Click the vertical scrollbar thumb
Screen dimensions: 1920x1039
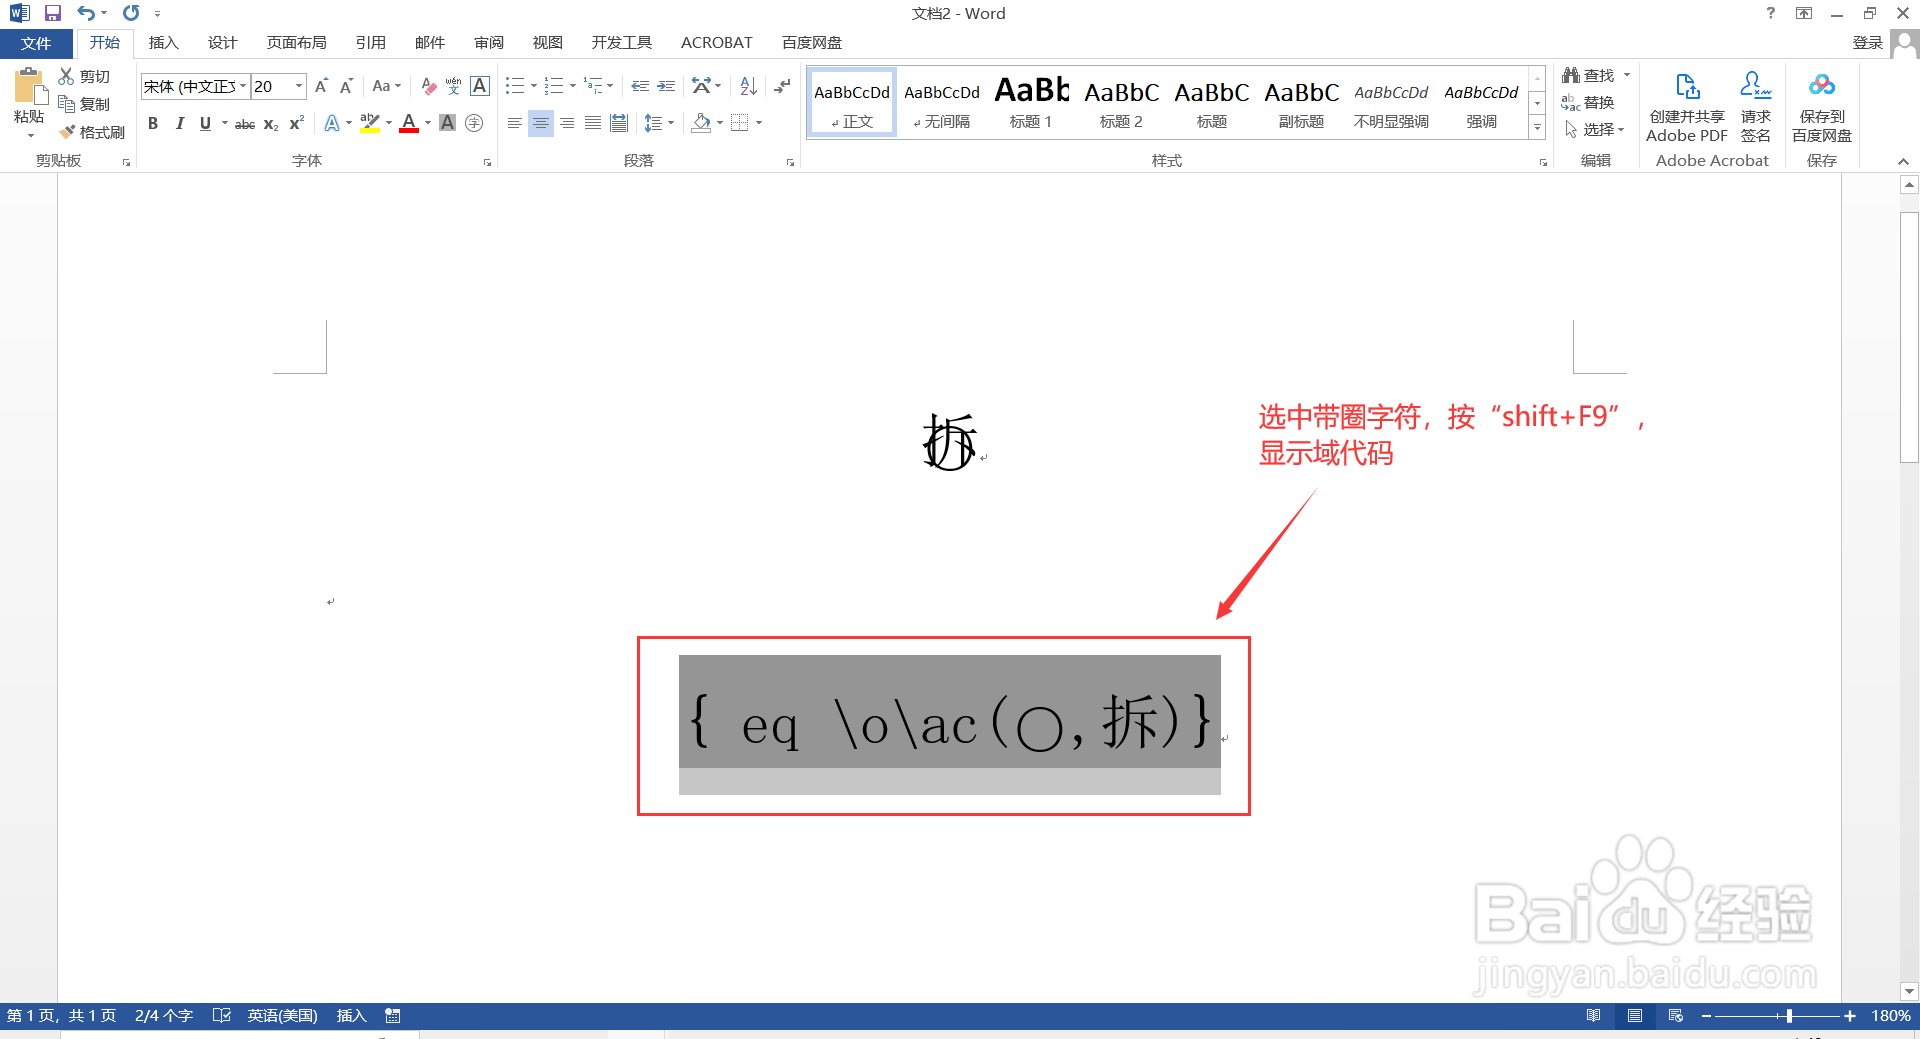point(1909,337)
